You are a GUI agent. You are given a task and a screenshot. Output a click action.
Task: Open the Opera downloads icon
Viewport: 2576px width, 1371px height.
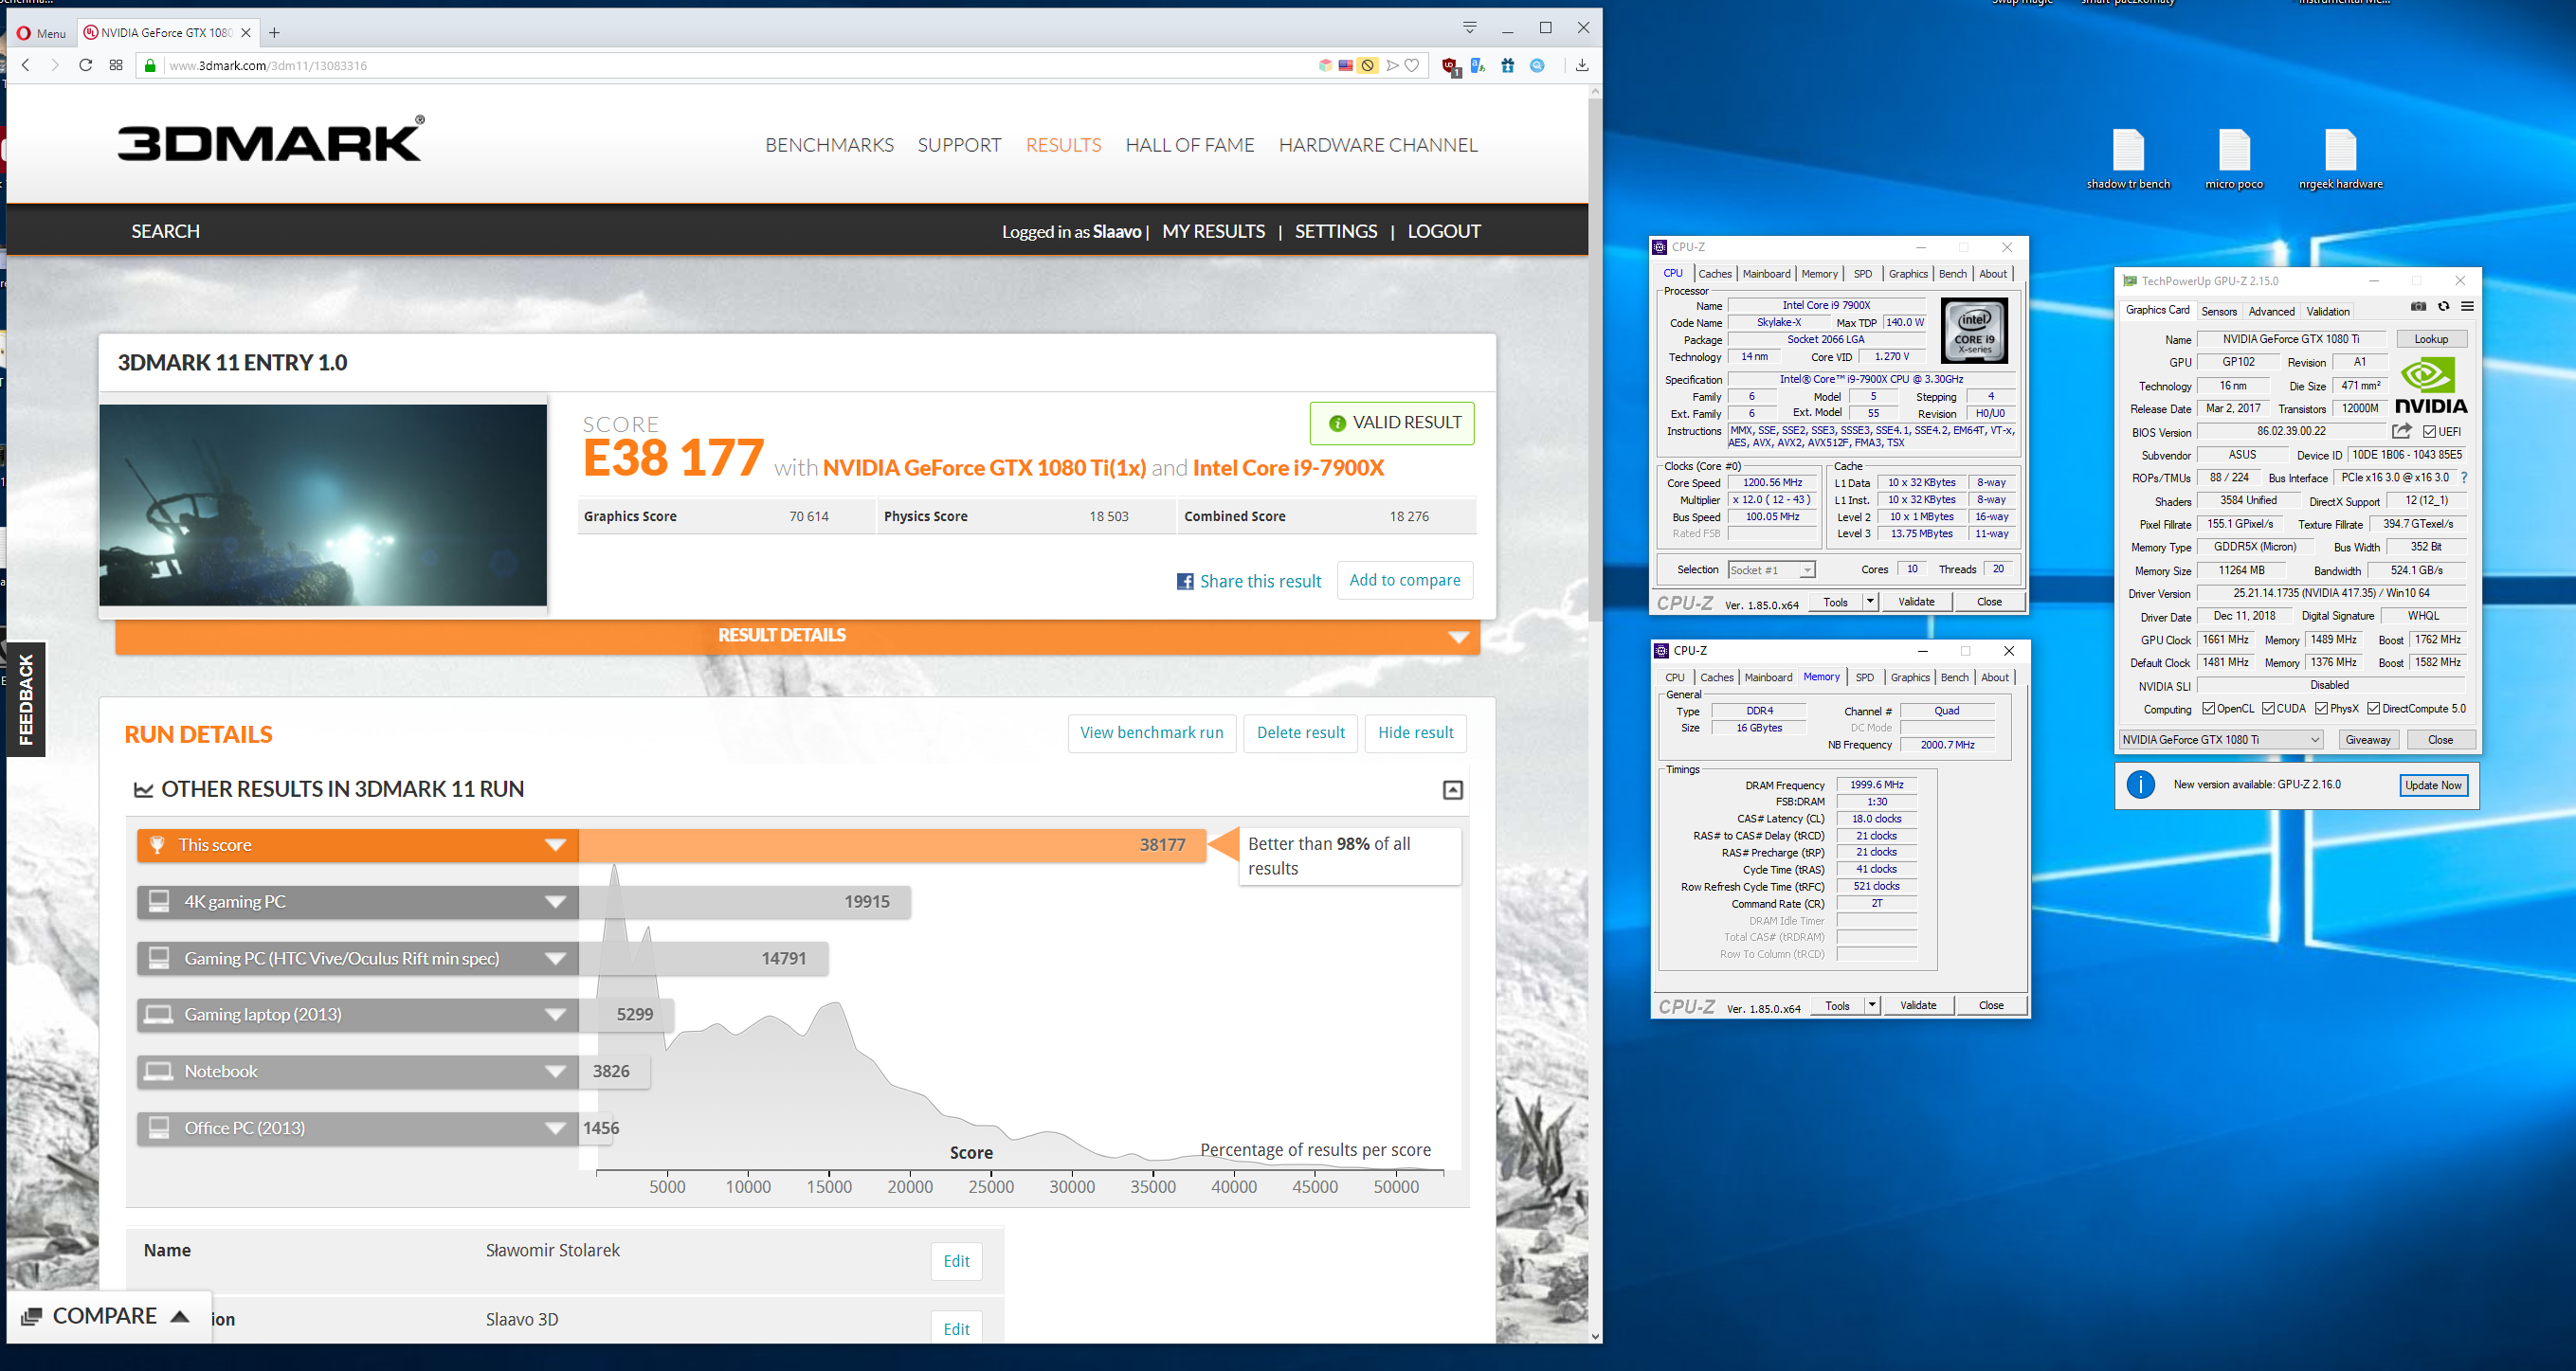coord(1582,66)
